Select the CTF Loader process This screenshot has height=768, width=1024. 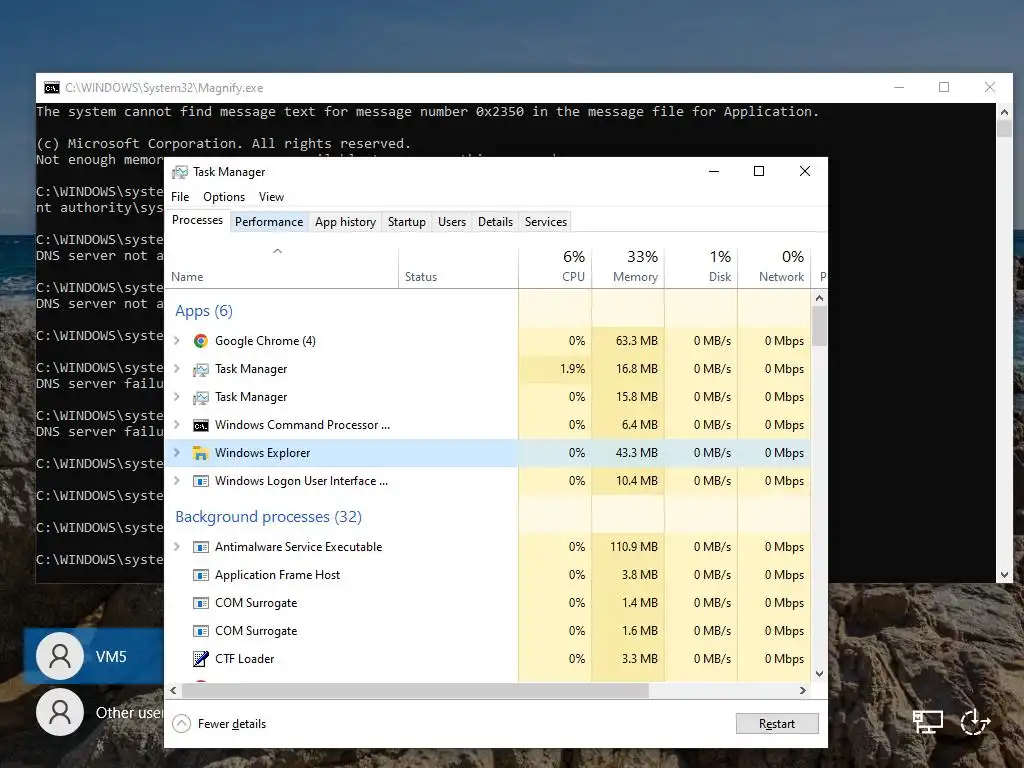[x=488, y=659]
